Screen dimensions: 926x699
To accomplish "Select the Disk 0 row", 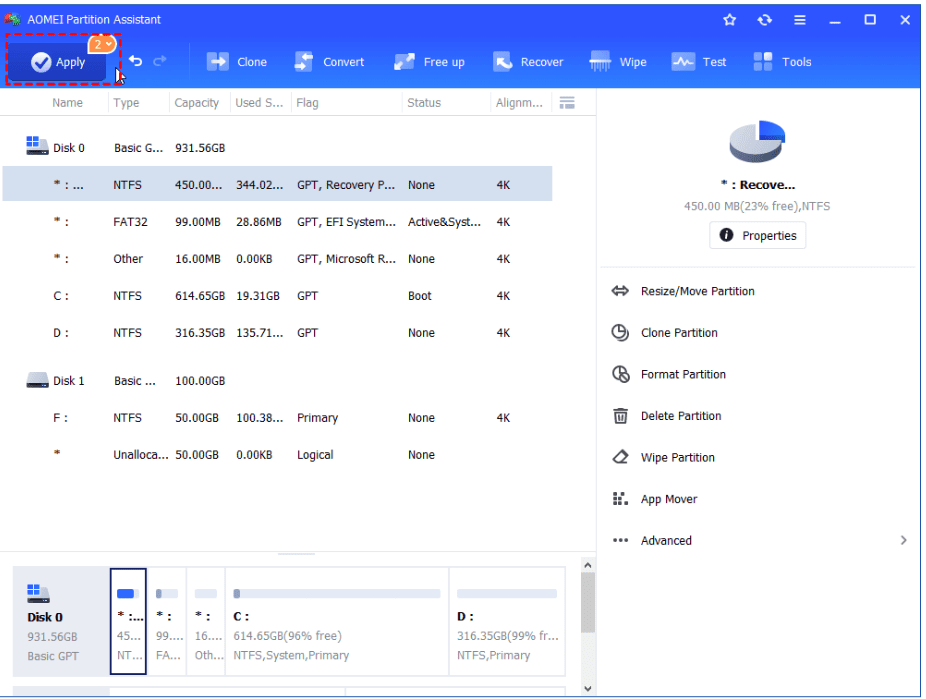I will 277,148.
